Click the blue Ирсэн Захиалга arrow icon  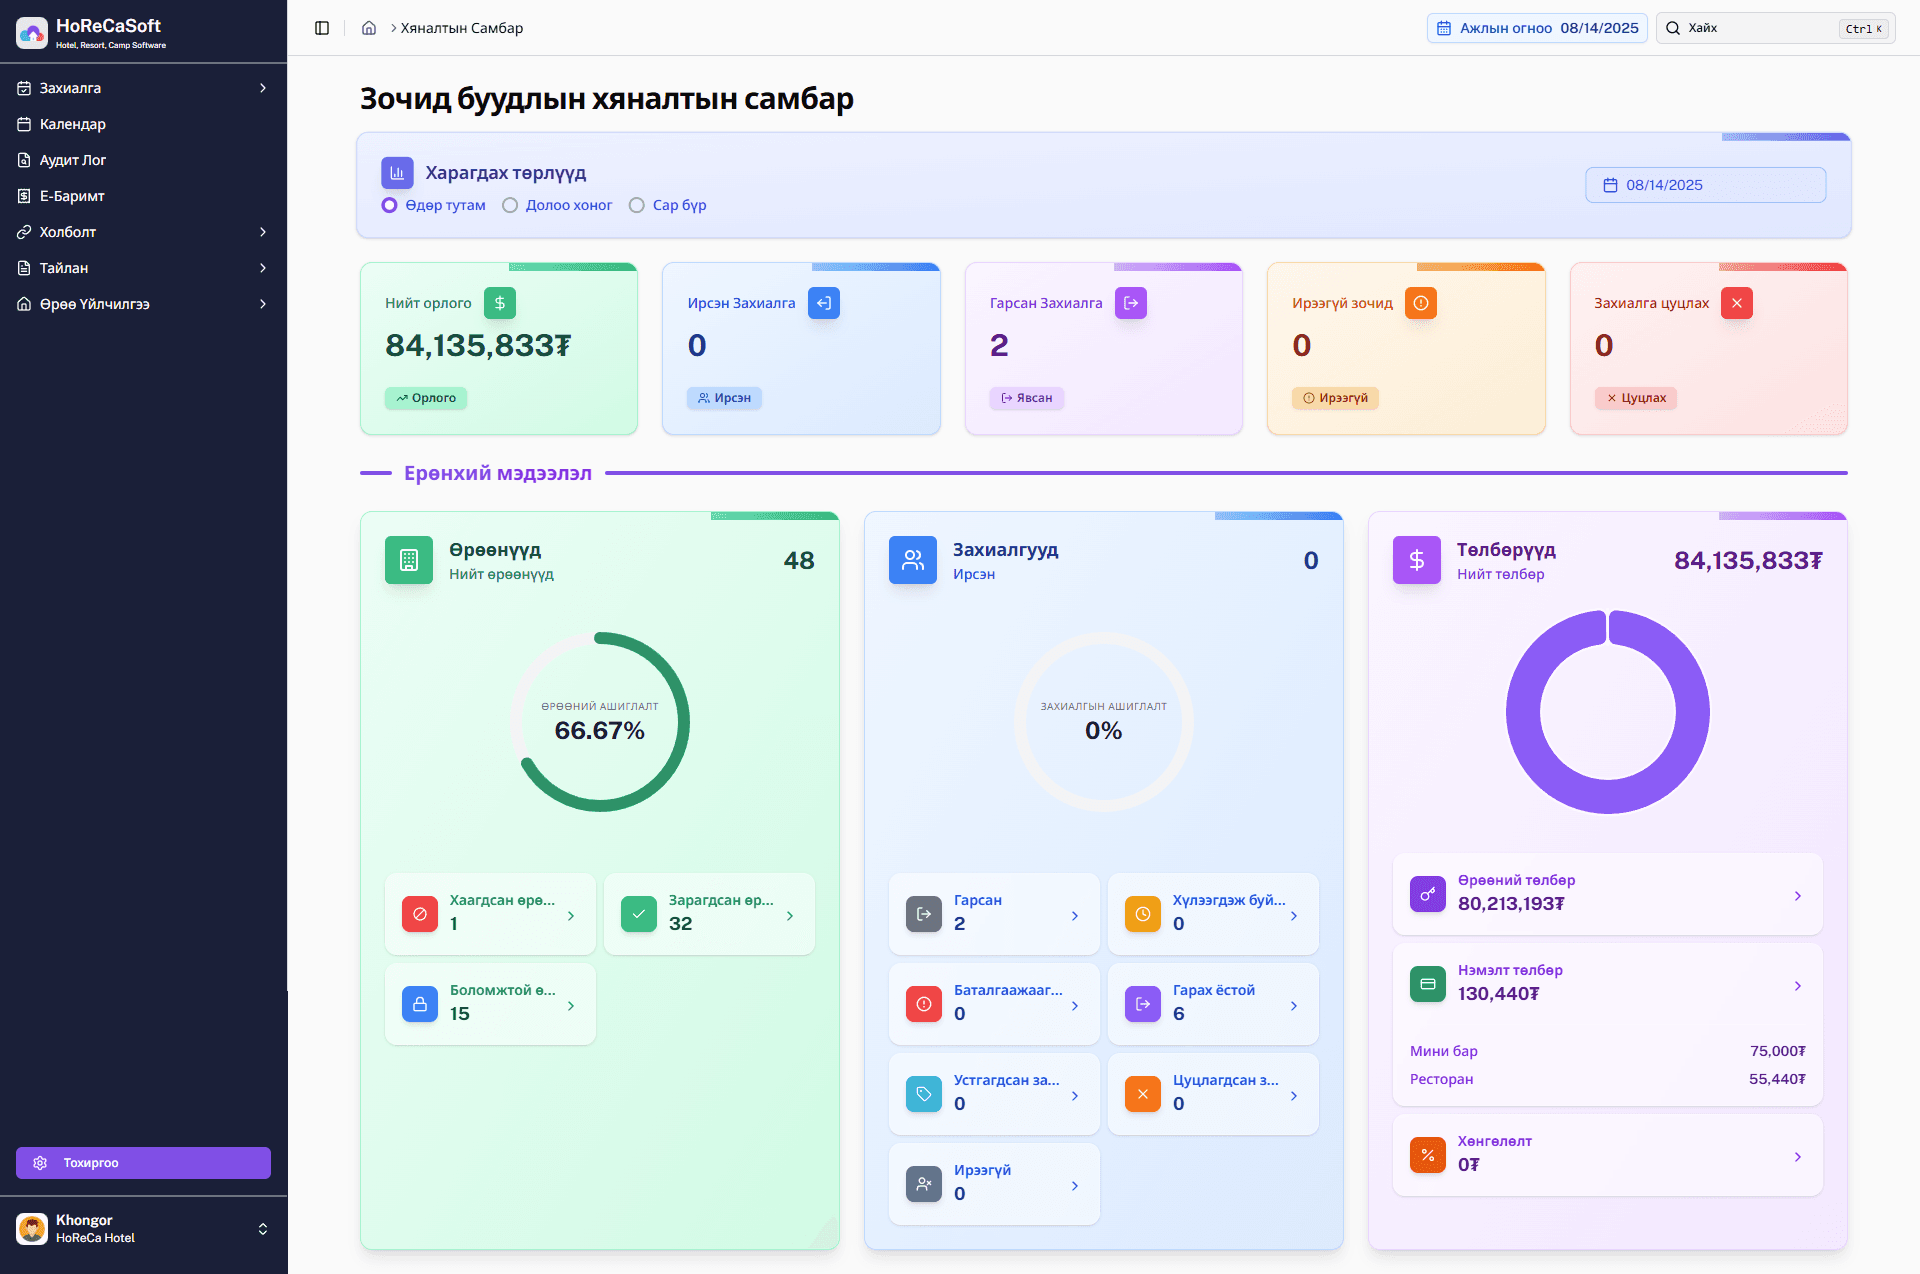coord(824,303)
